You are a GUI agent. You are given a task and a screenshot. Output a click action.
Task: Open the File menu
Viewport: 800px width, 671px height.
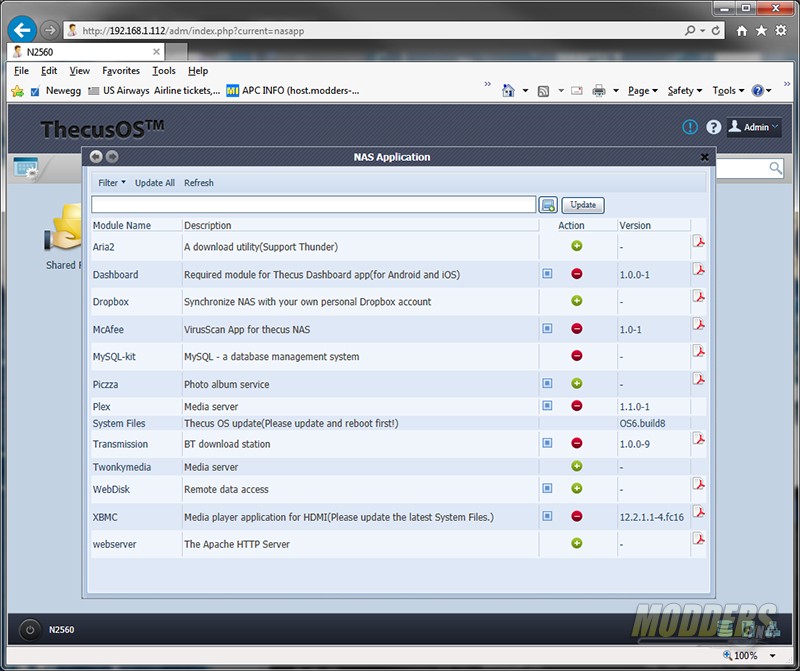pyautogui.click(x=21, y=71)
